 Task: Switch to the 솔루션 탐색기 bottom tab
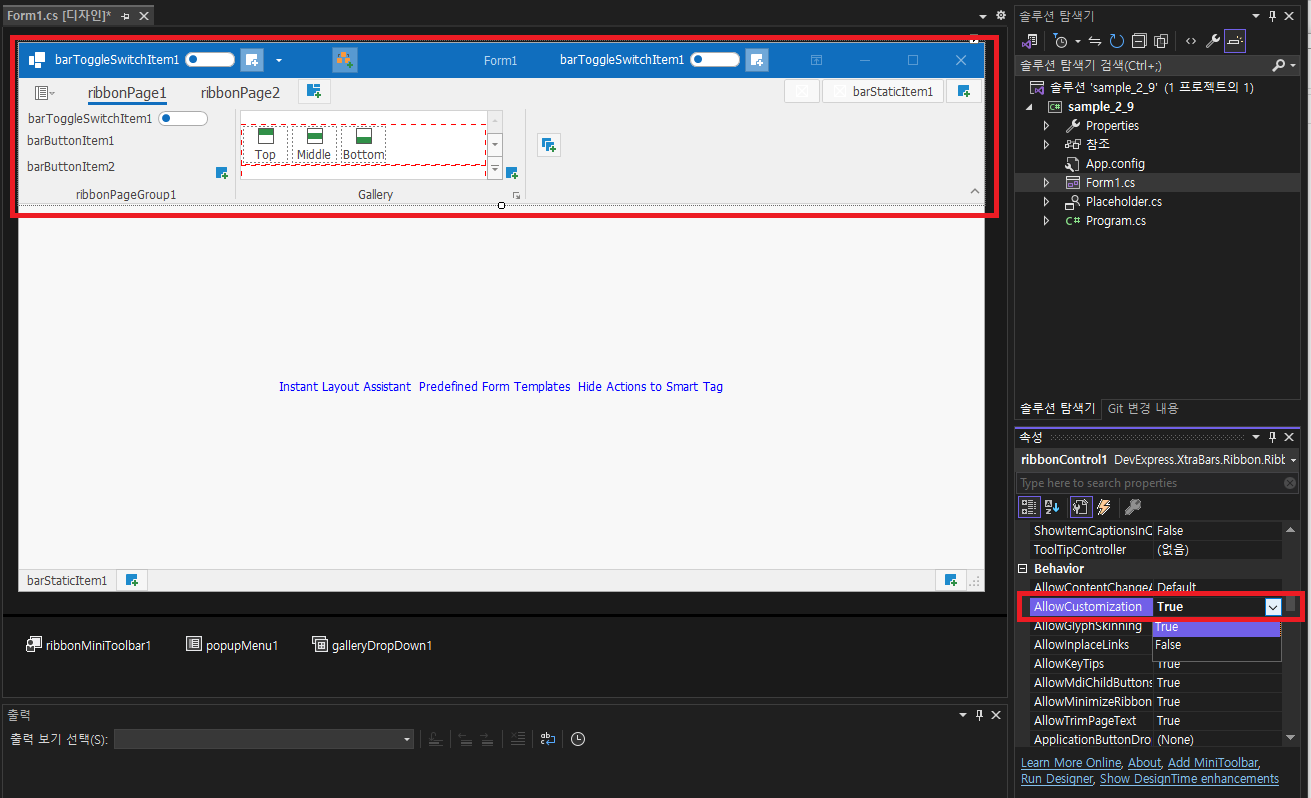pos(1057,408)
